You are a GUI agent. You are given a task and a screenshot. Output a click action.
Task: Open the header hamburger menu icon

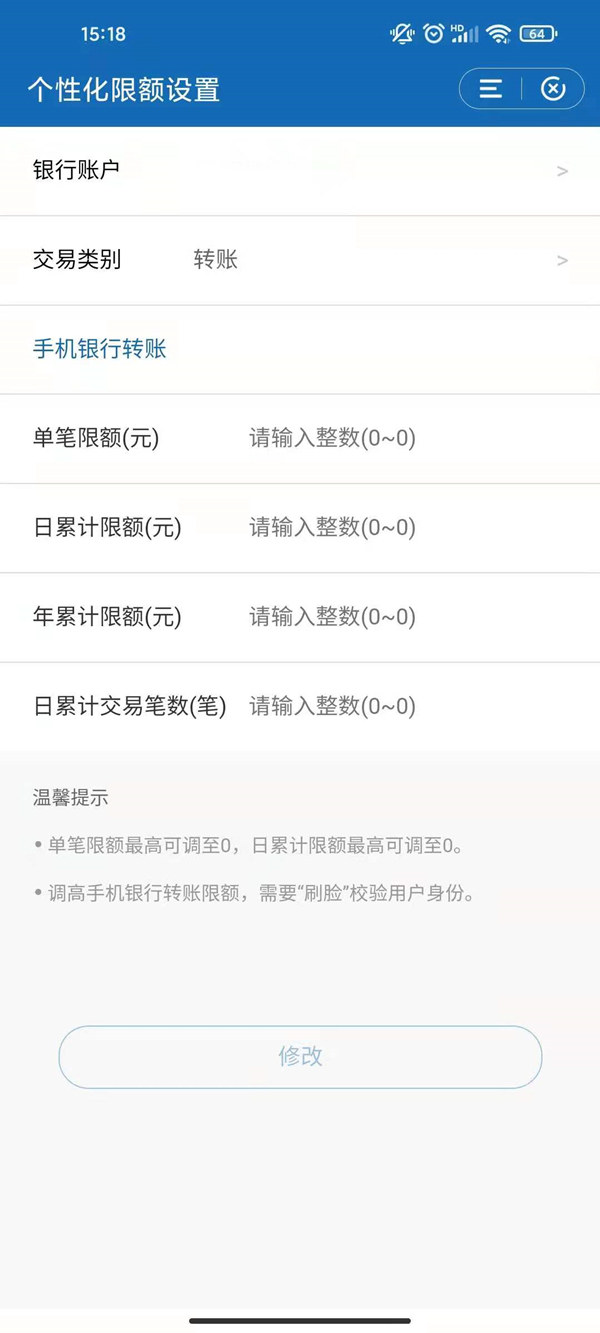[x=490, y=89]
